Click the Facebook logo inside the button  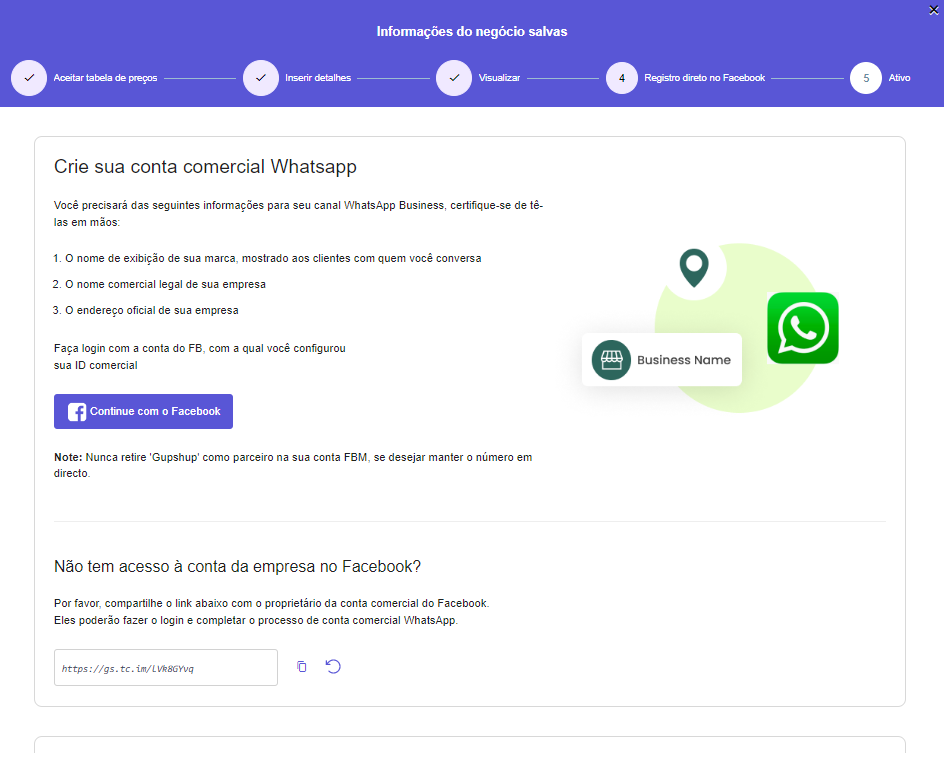(x=76, y=412)
